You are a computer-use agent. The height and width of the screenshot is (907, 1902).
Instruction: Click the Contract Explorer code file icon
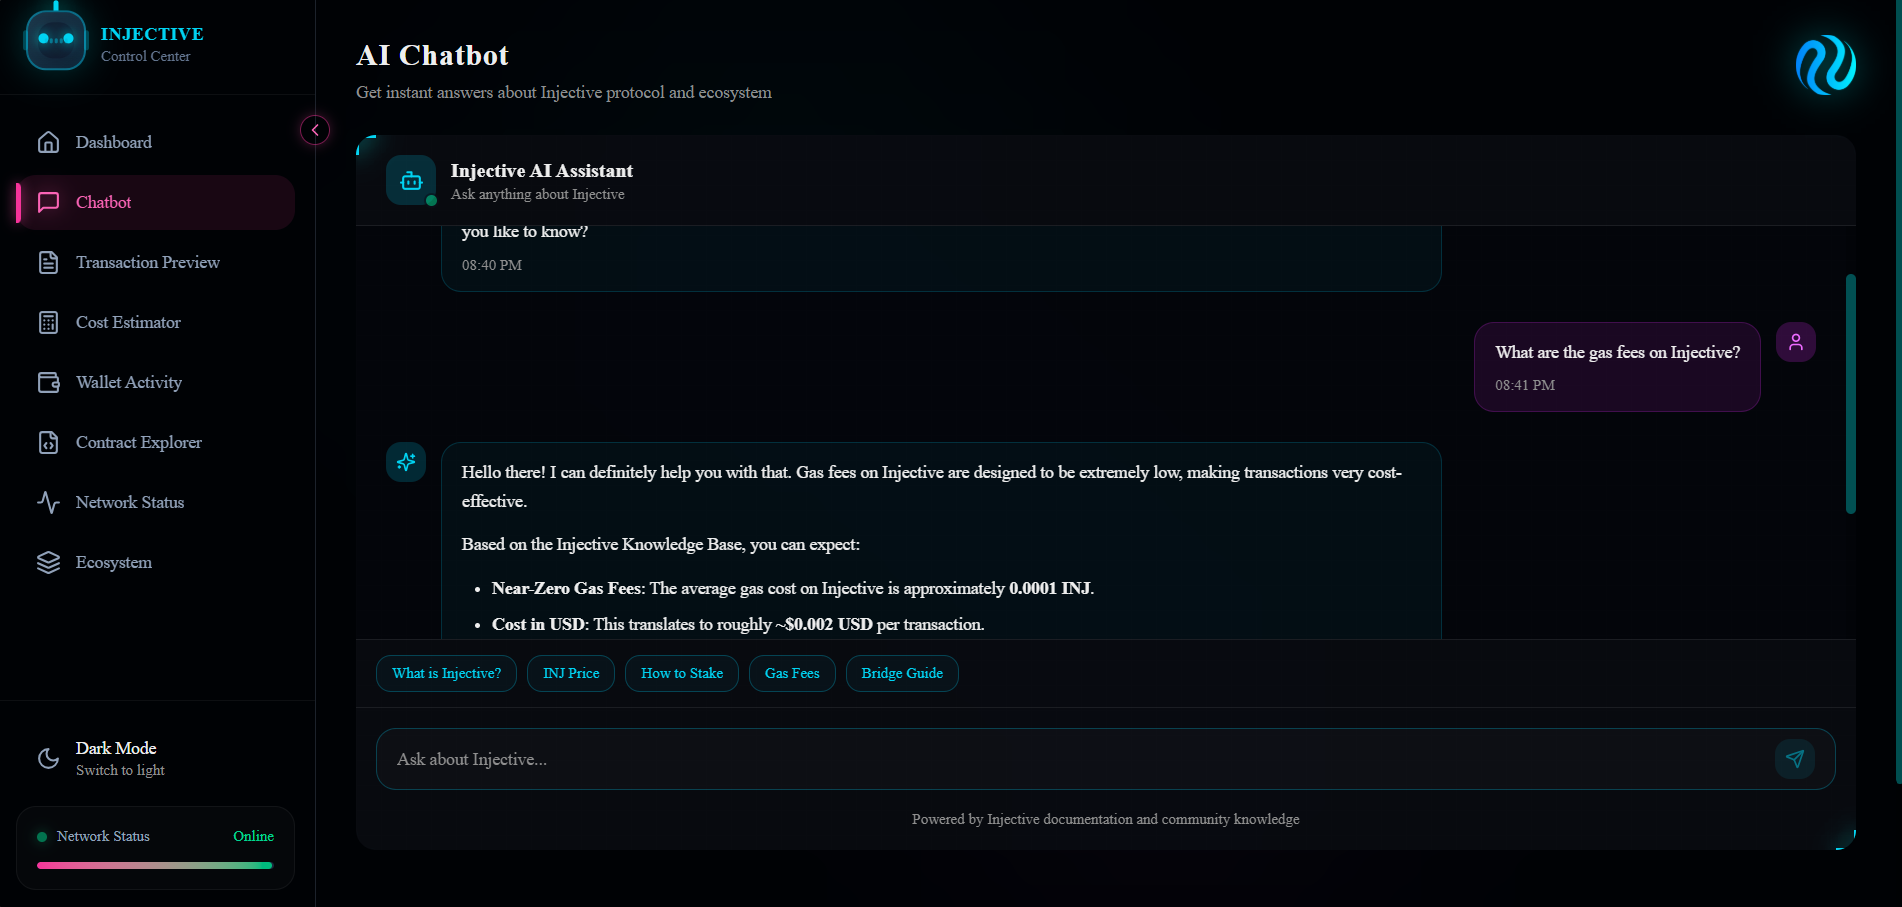pos(48,442)
